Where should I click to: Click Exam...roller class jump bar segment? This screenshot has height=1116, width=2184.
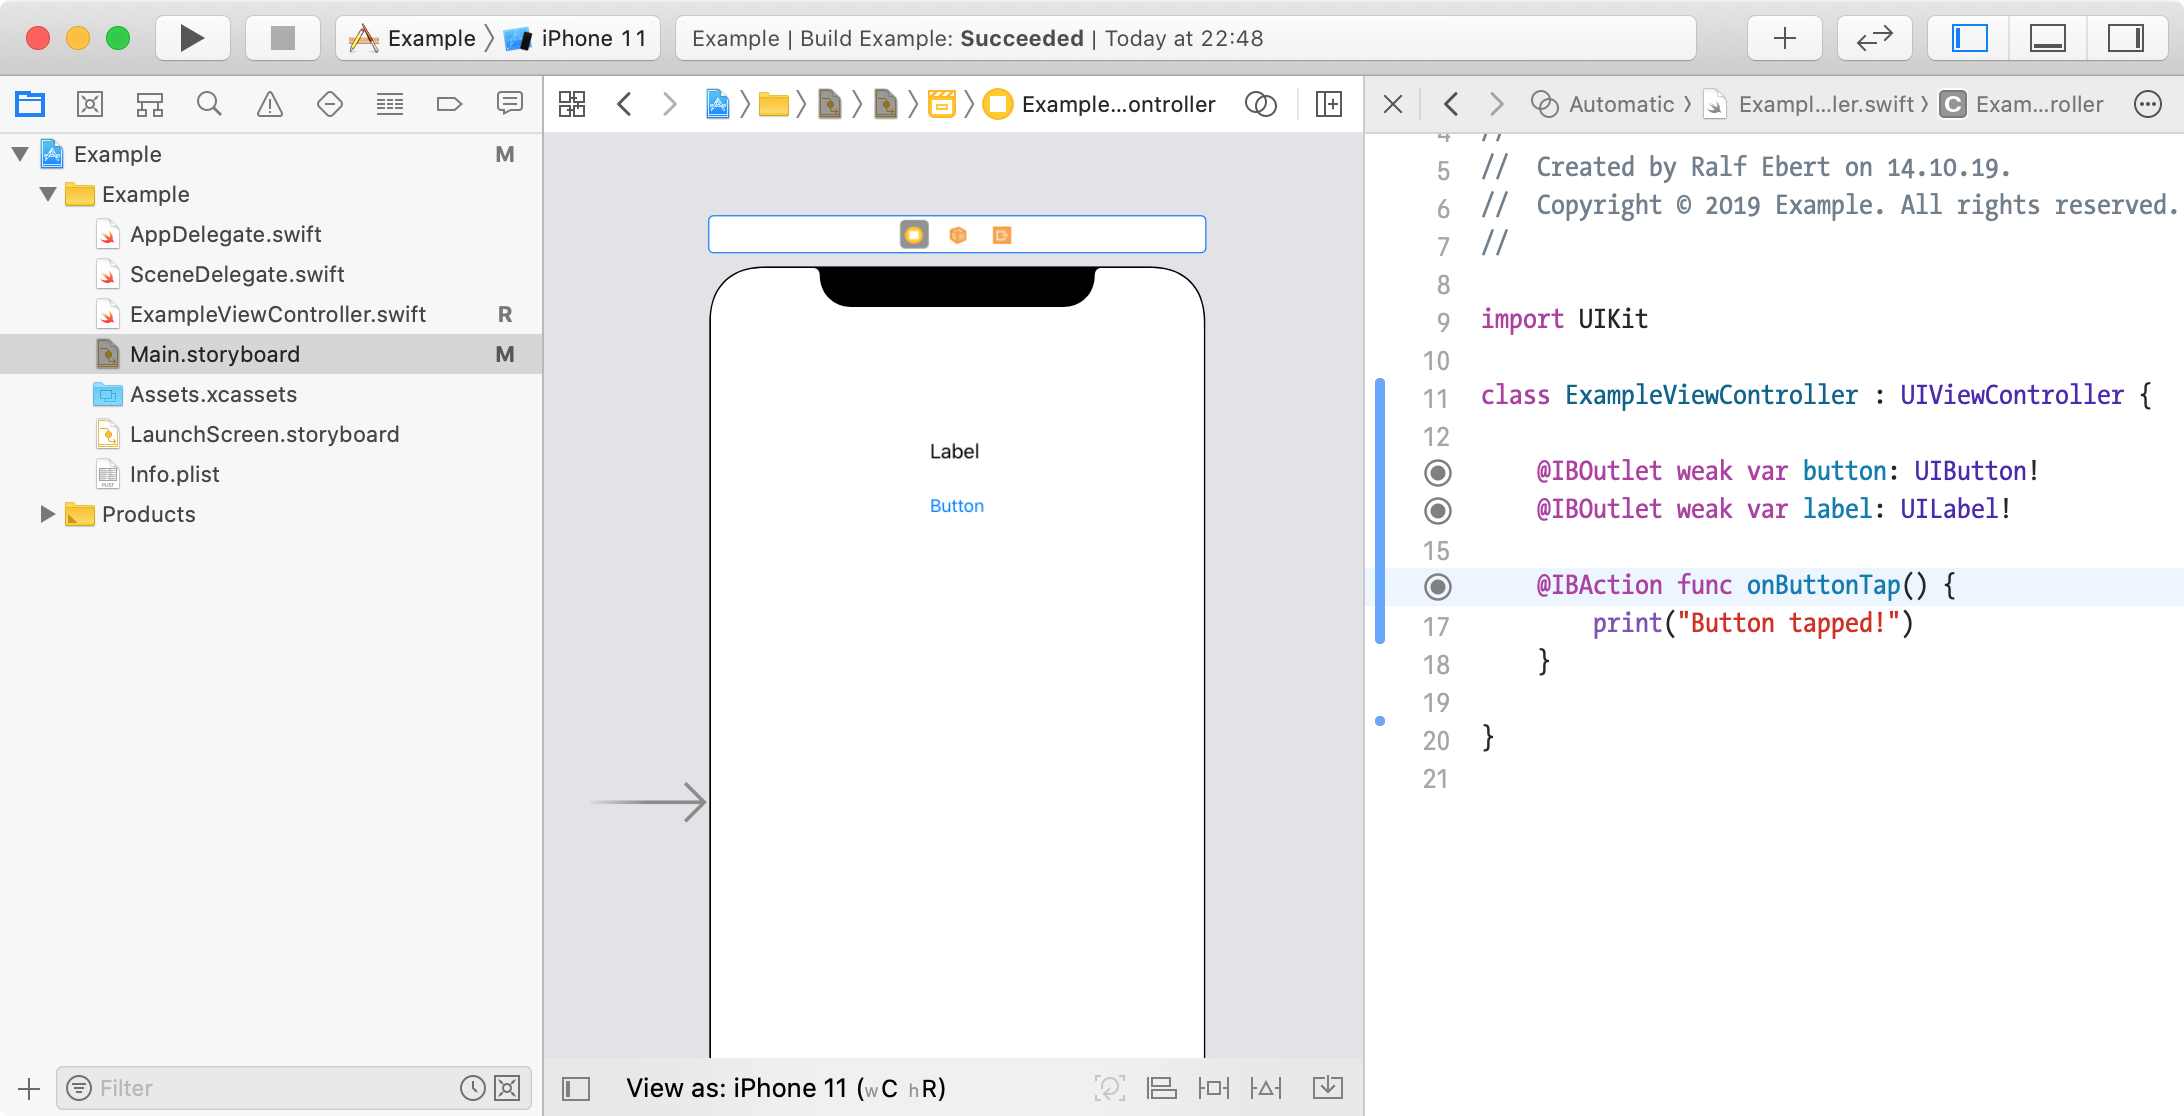pos(2022,104)
